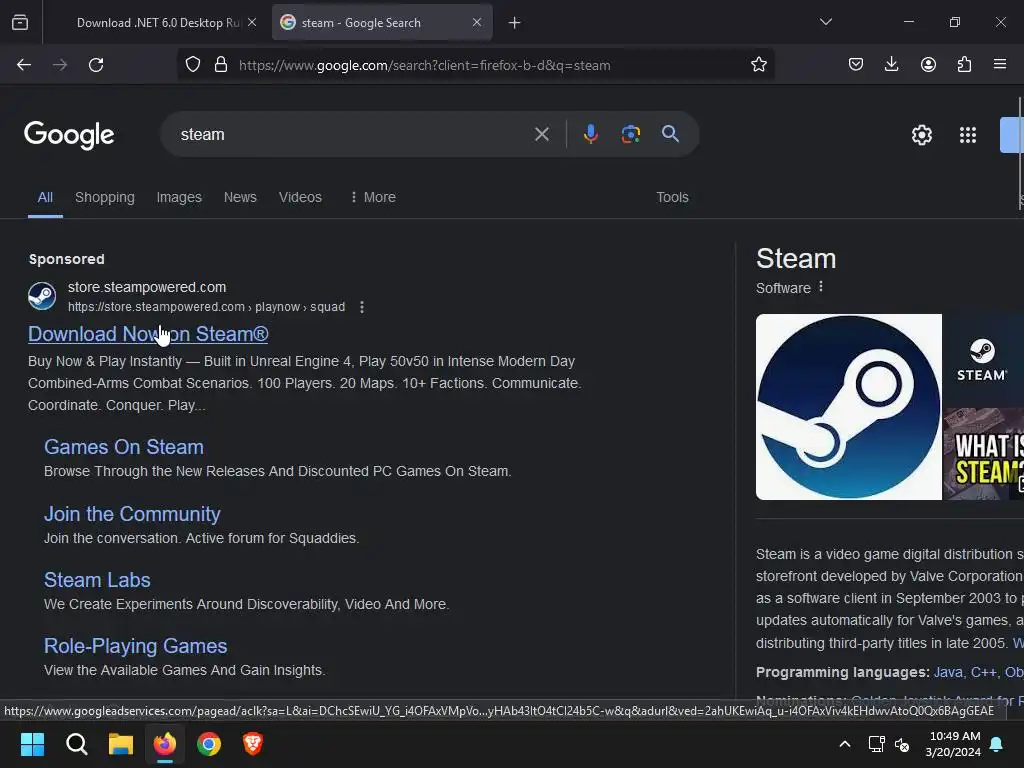Image resolution: width=1024 pixels, height=768 pixels.
Task: Open three-dot menu beside sponsored Steam result
Action: [362, 307]
